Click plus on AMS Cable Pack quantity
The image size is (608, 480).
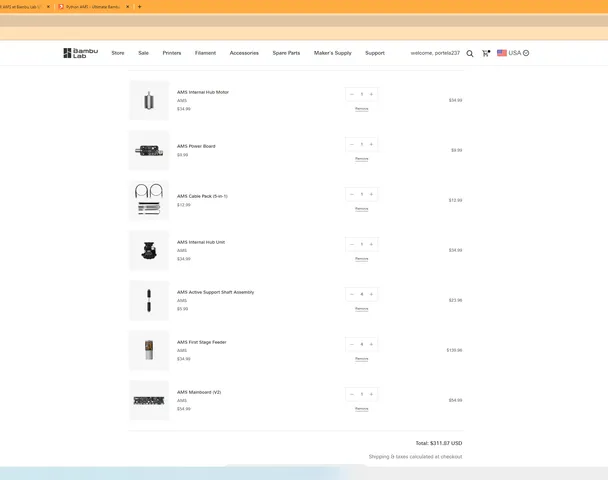371,194
